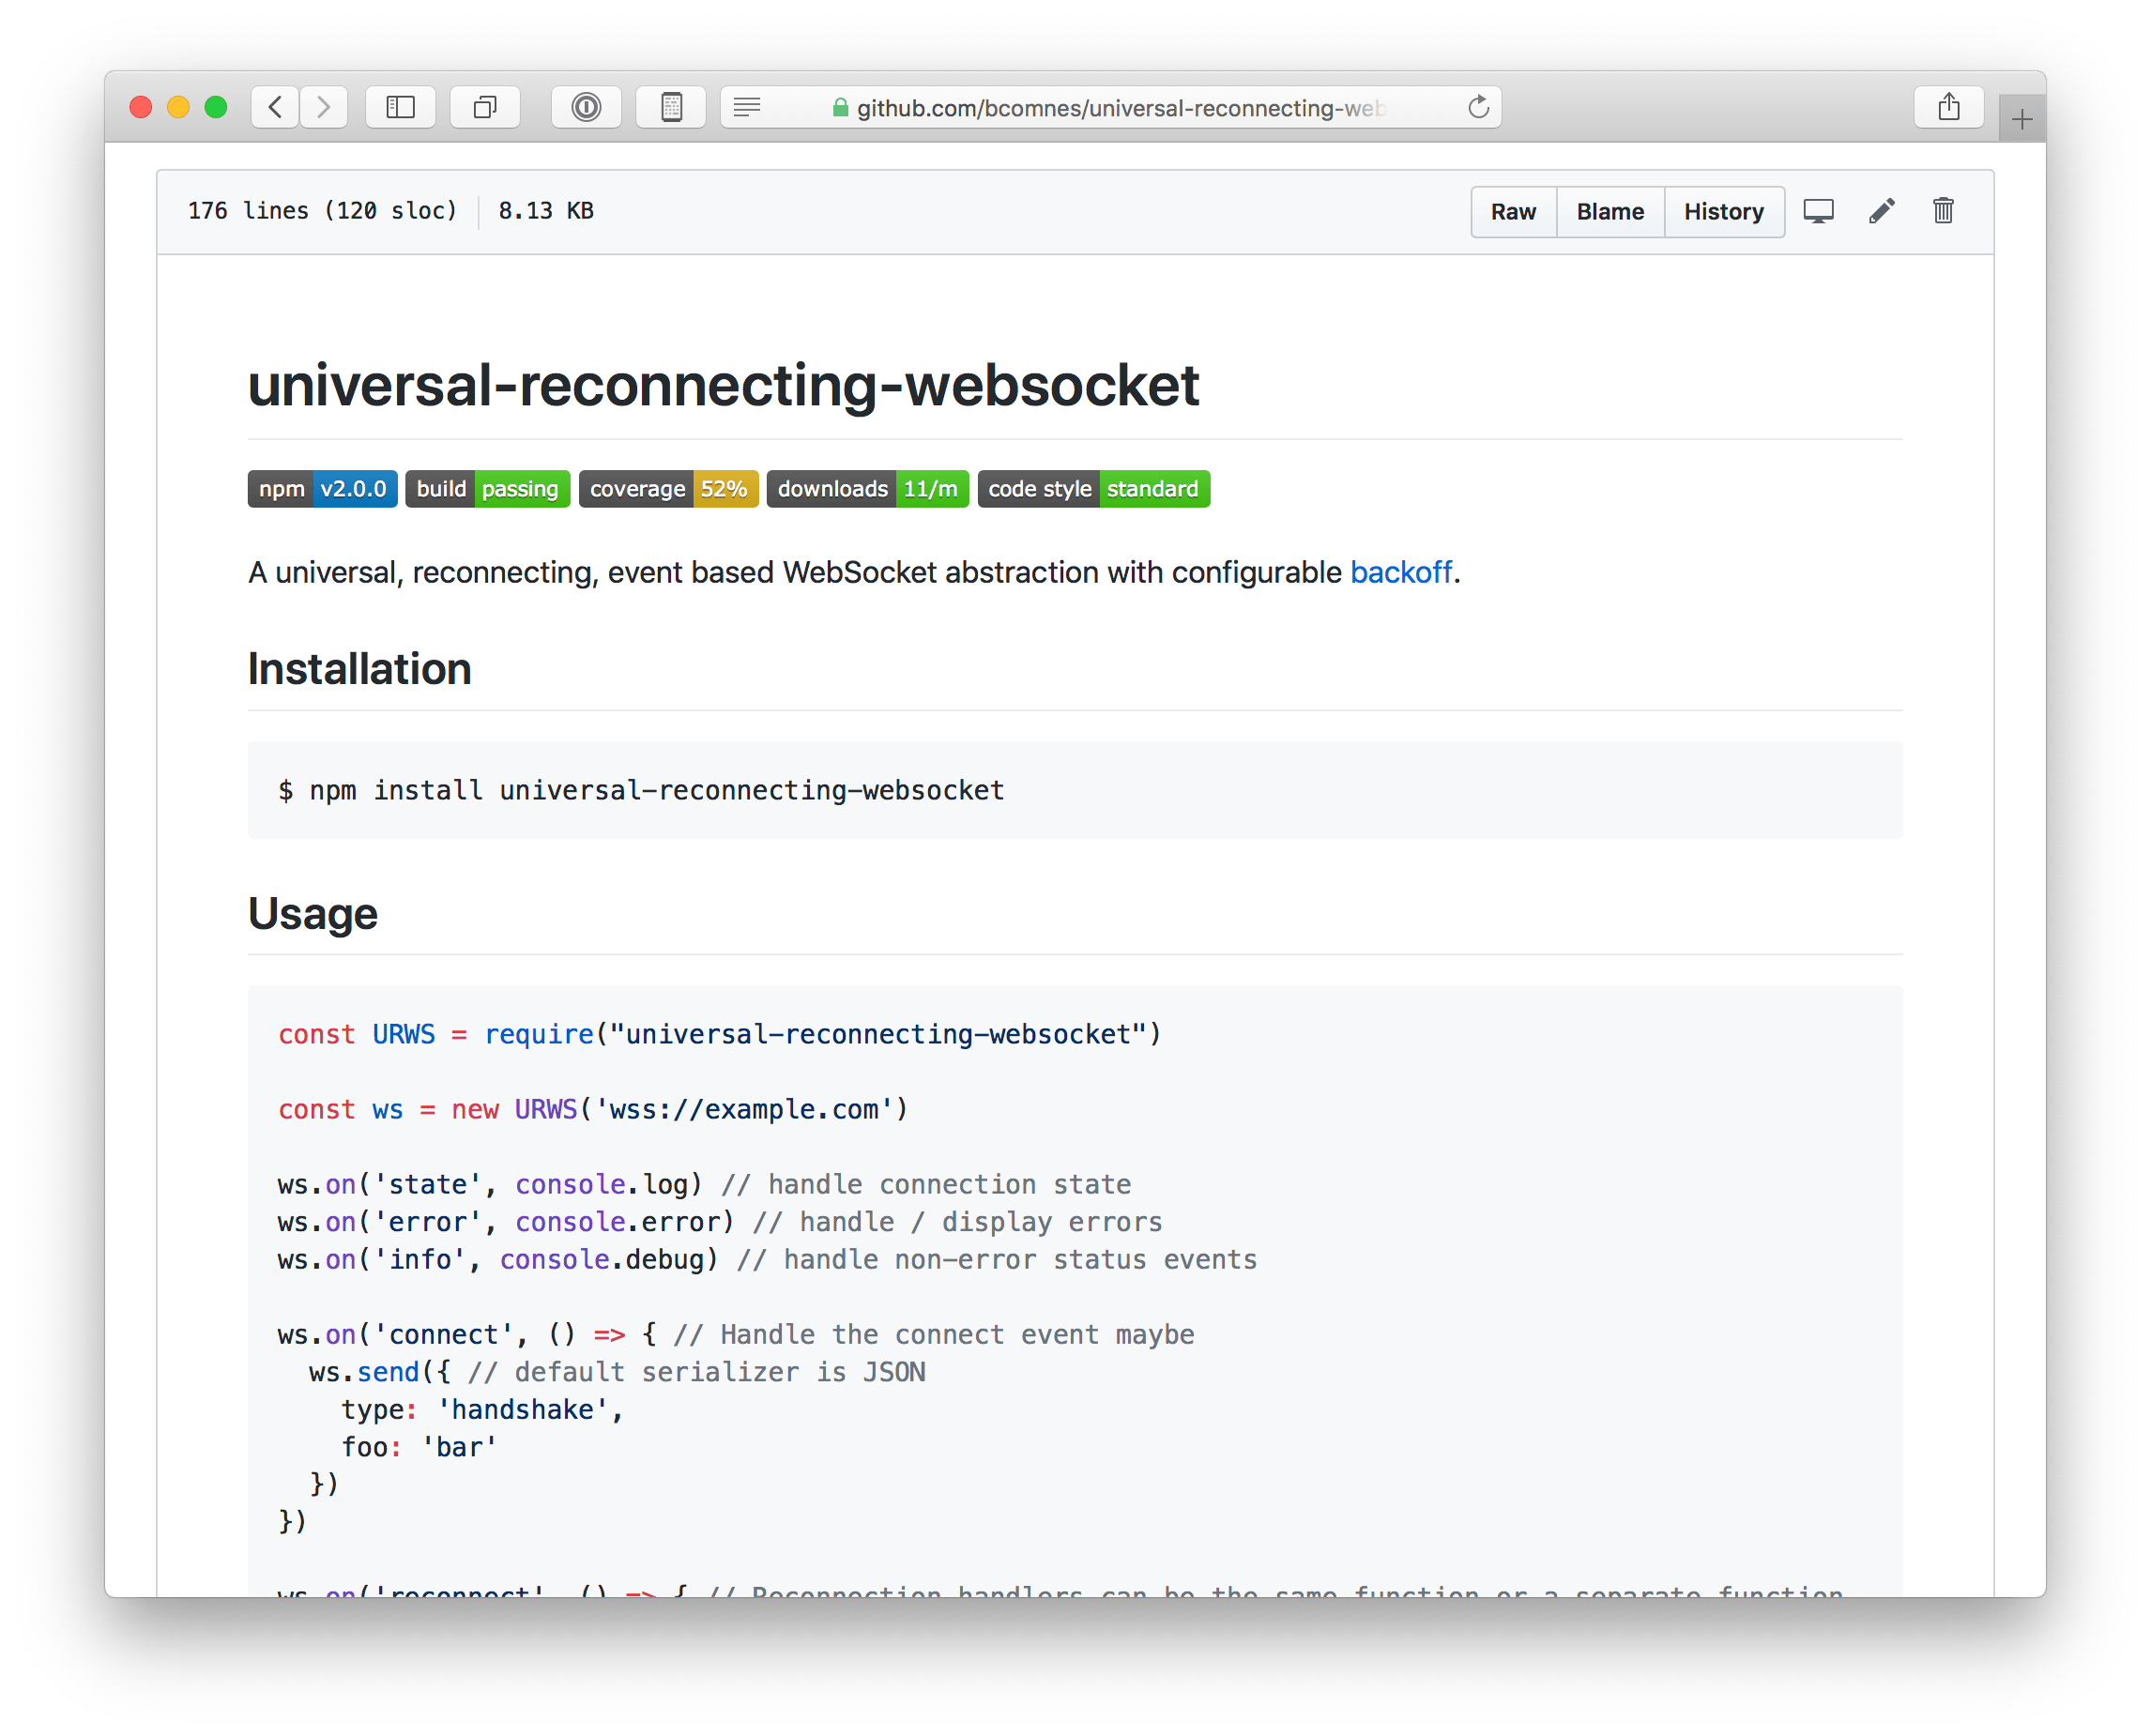Go back with Safari's back arrow
The height and width of the screenshot is (1736, 2151).
pos(275,107)
